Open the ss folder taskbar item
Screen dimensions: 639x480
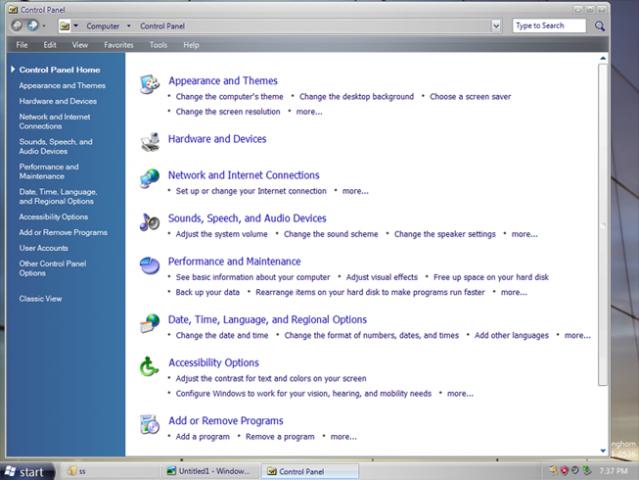pos(110,471)
